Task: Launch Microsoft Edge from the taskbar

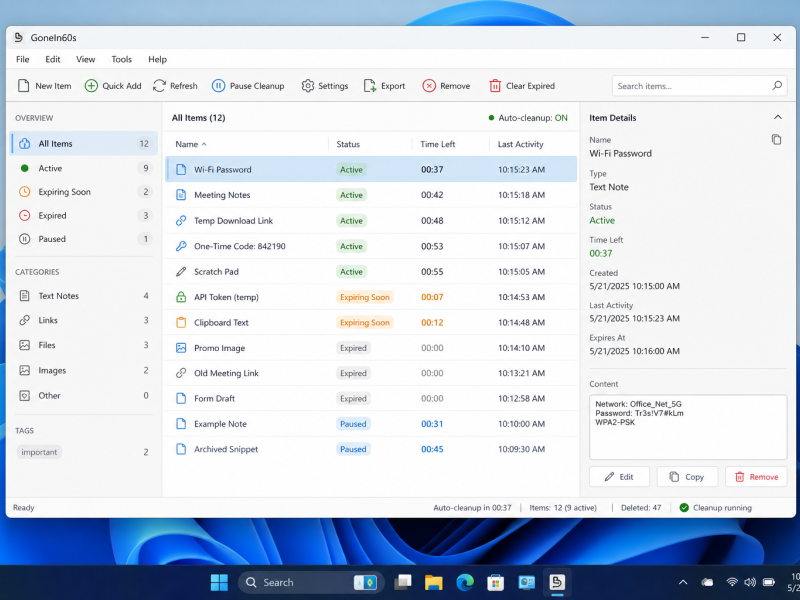Action: coord(465,582)
